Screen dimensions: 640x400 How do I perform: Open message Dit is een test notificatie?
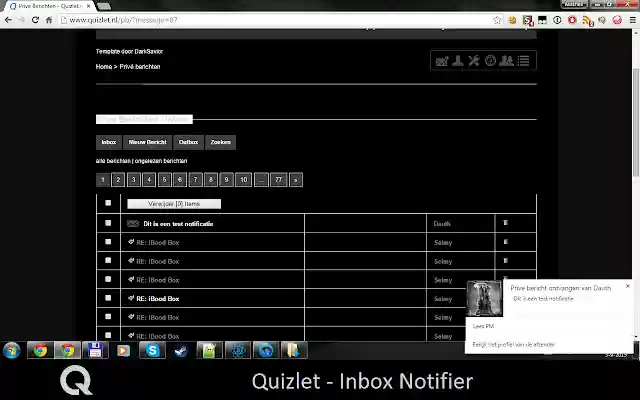178,224
